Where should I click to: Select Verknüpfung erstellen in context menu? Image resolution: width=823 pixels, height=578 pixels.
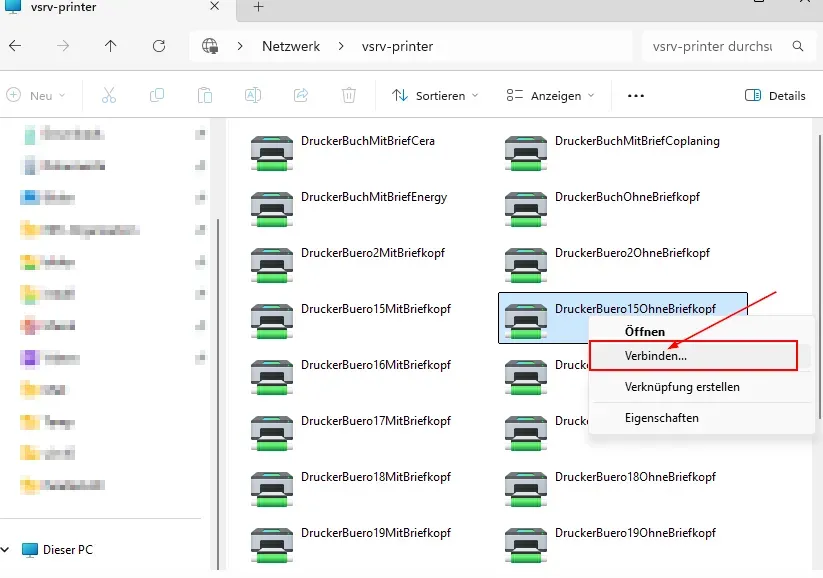coord(682,387)
